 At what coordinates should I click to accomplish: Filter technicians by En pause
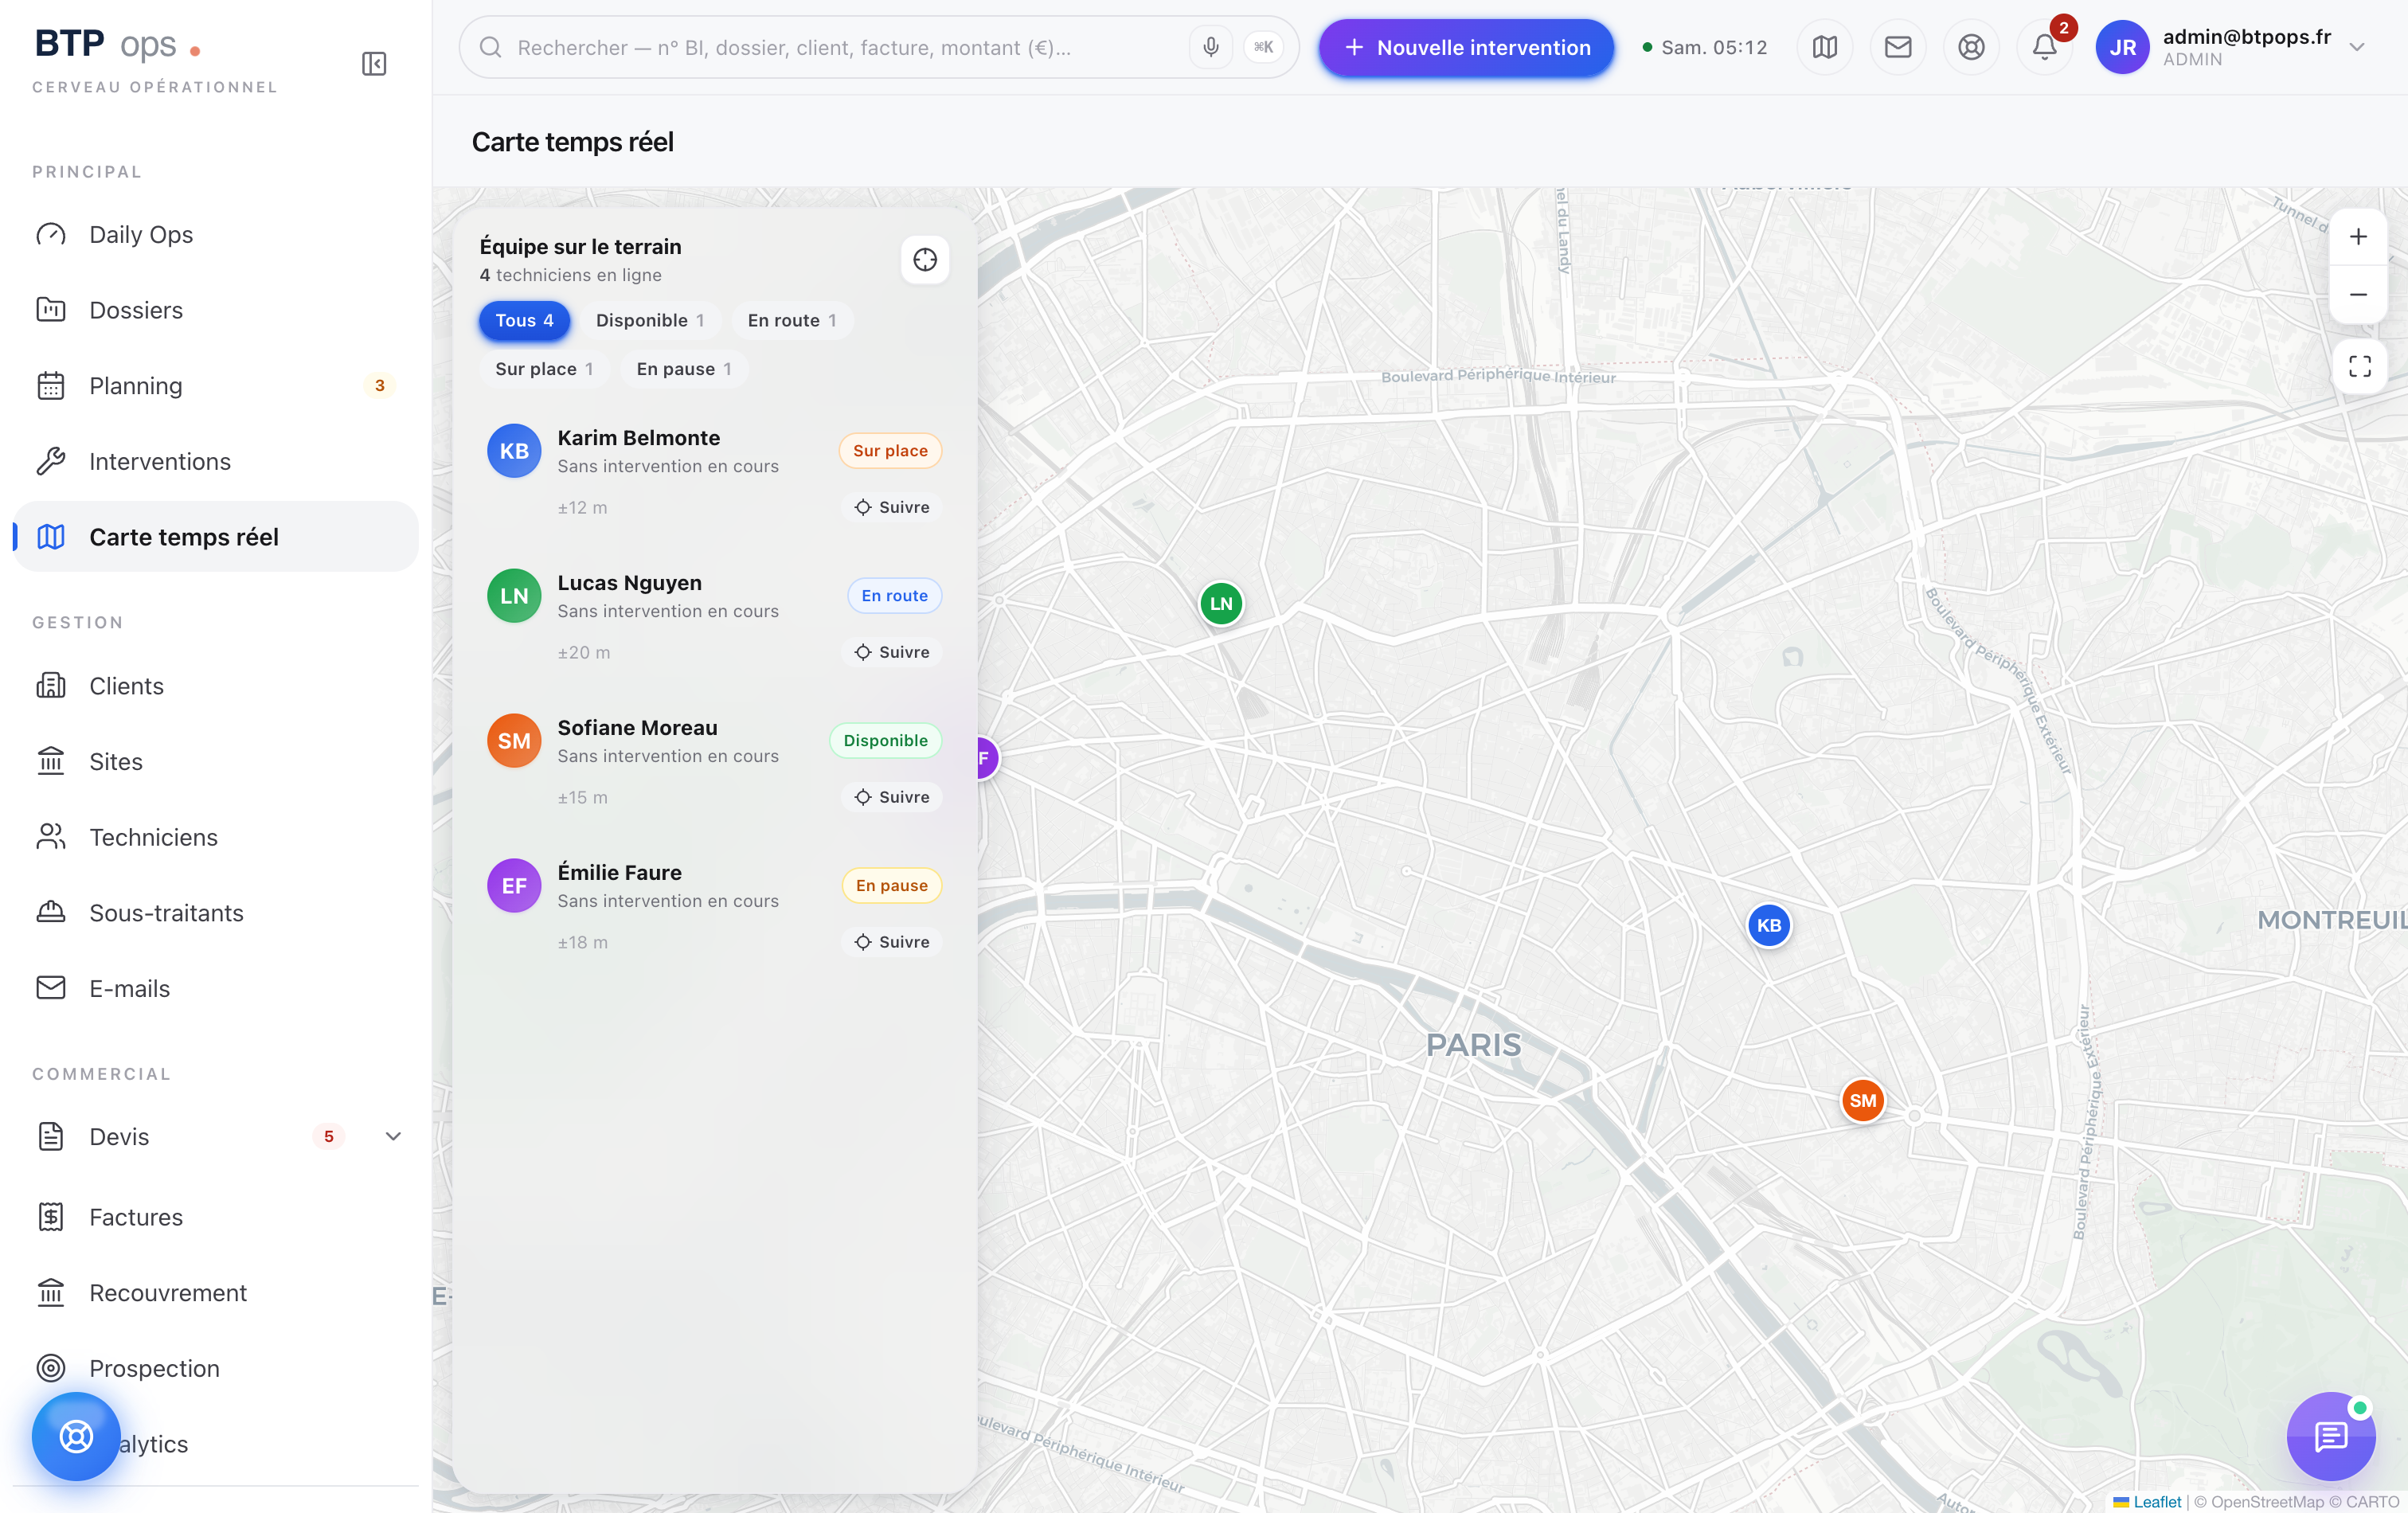click(684, 369)
